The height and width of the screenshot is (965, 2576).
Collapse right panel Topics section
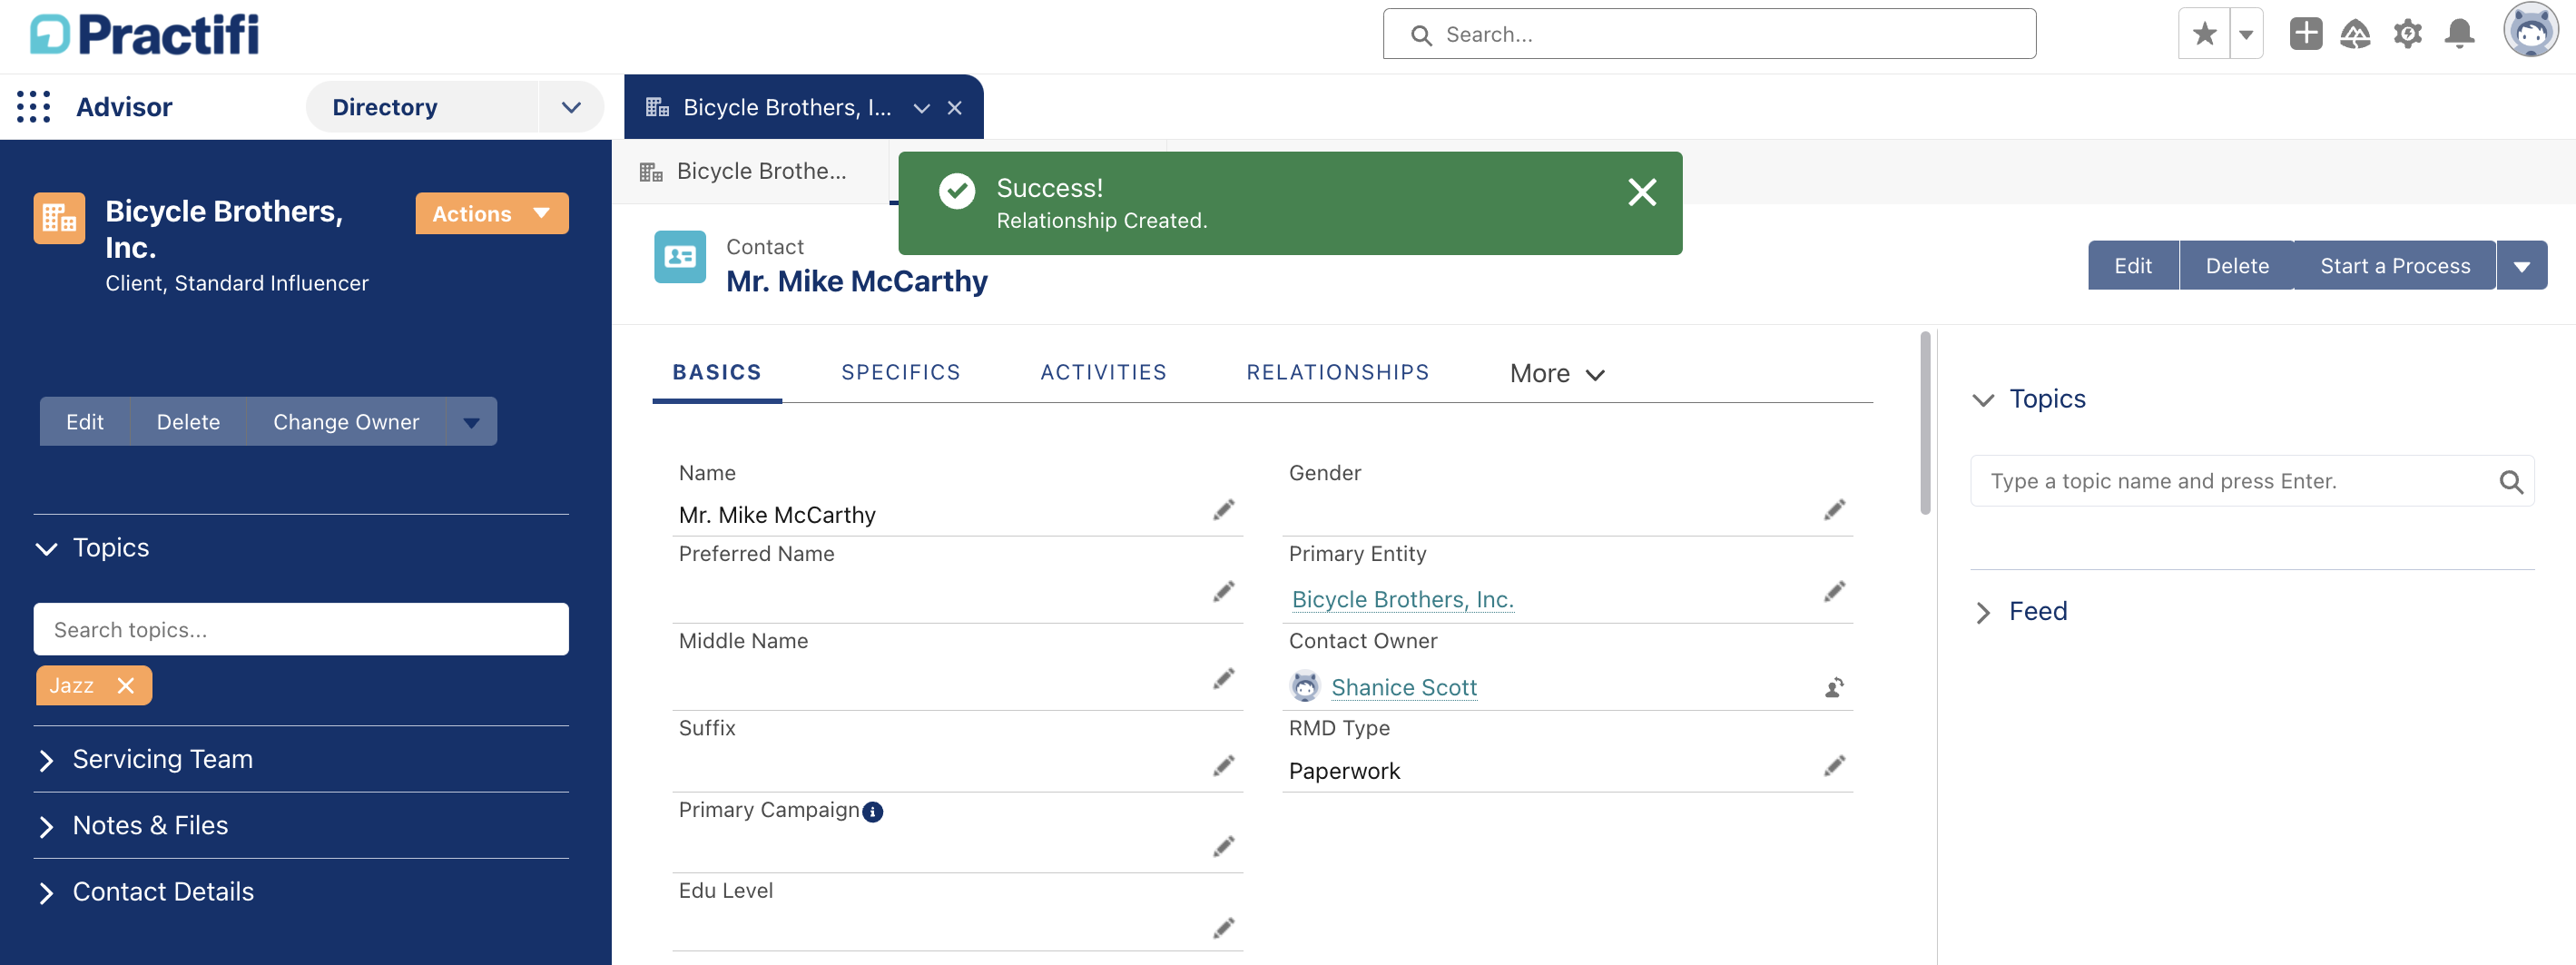tap(1983, 400)
